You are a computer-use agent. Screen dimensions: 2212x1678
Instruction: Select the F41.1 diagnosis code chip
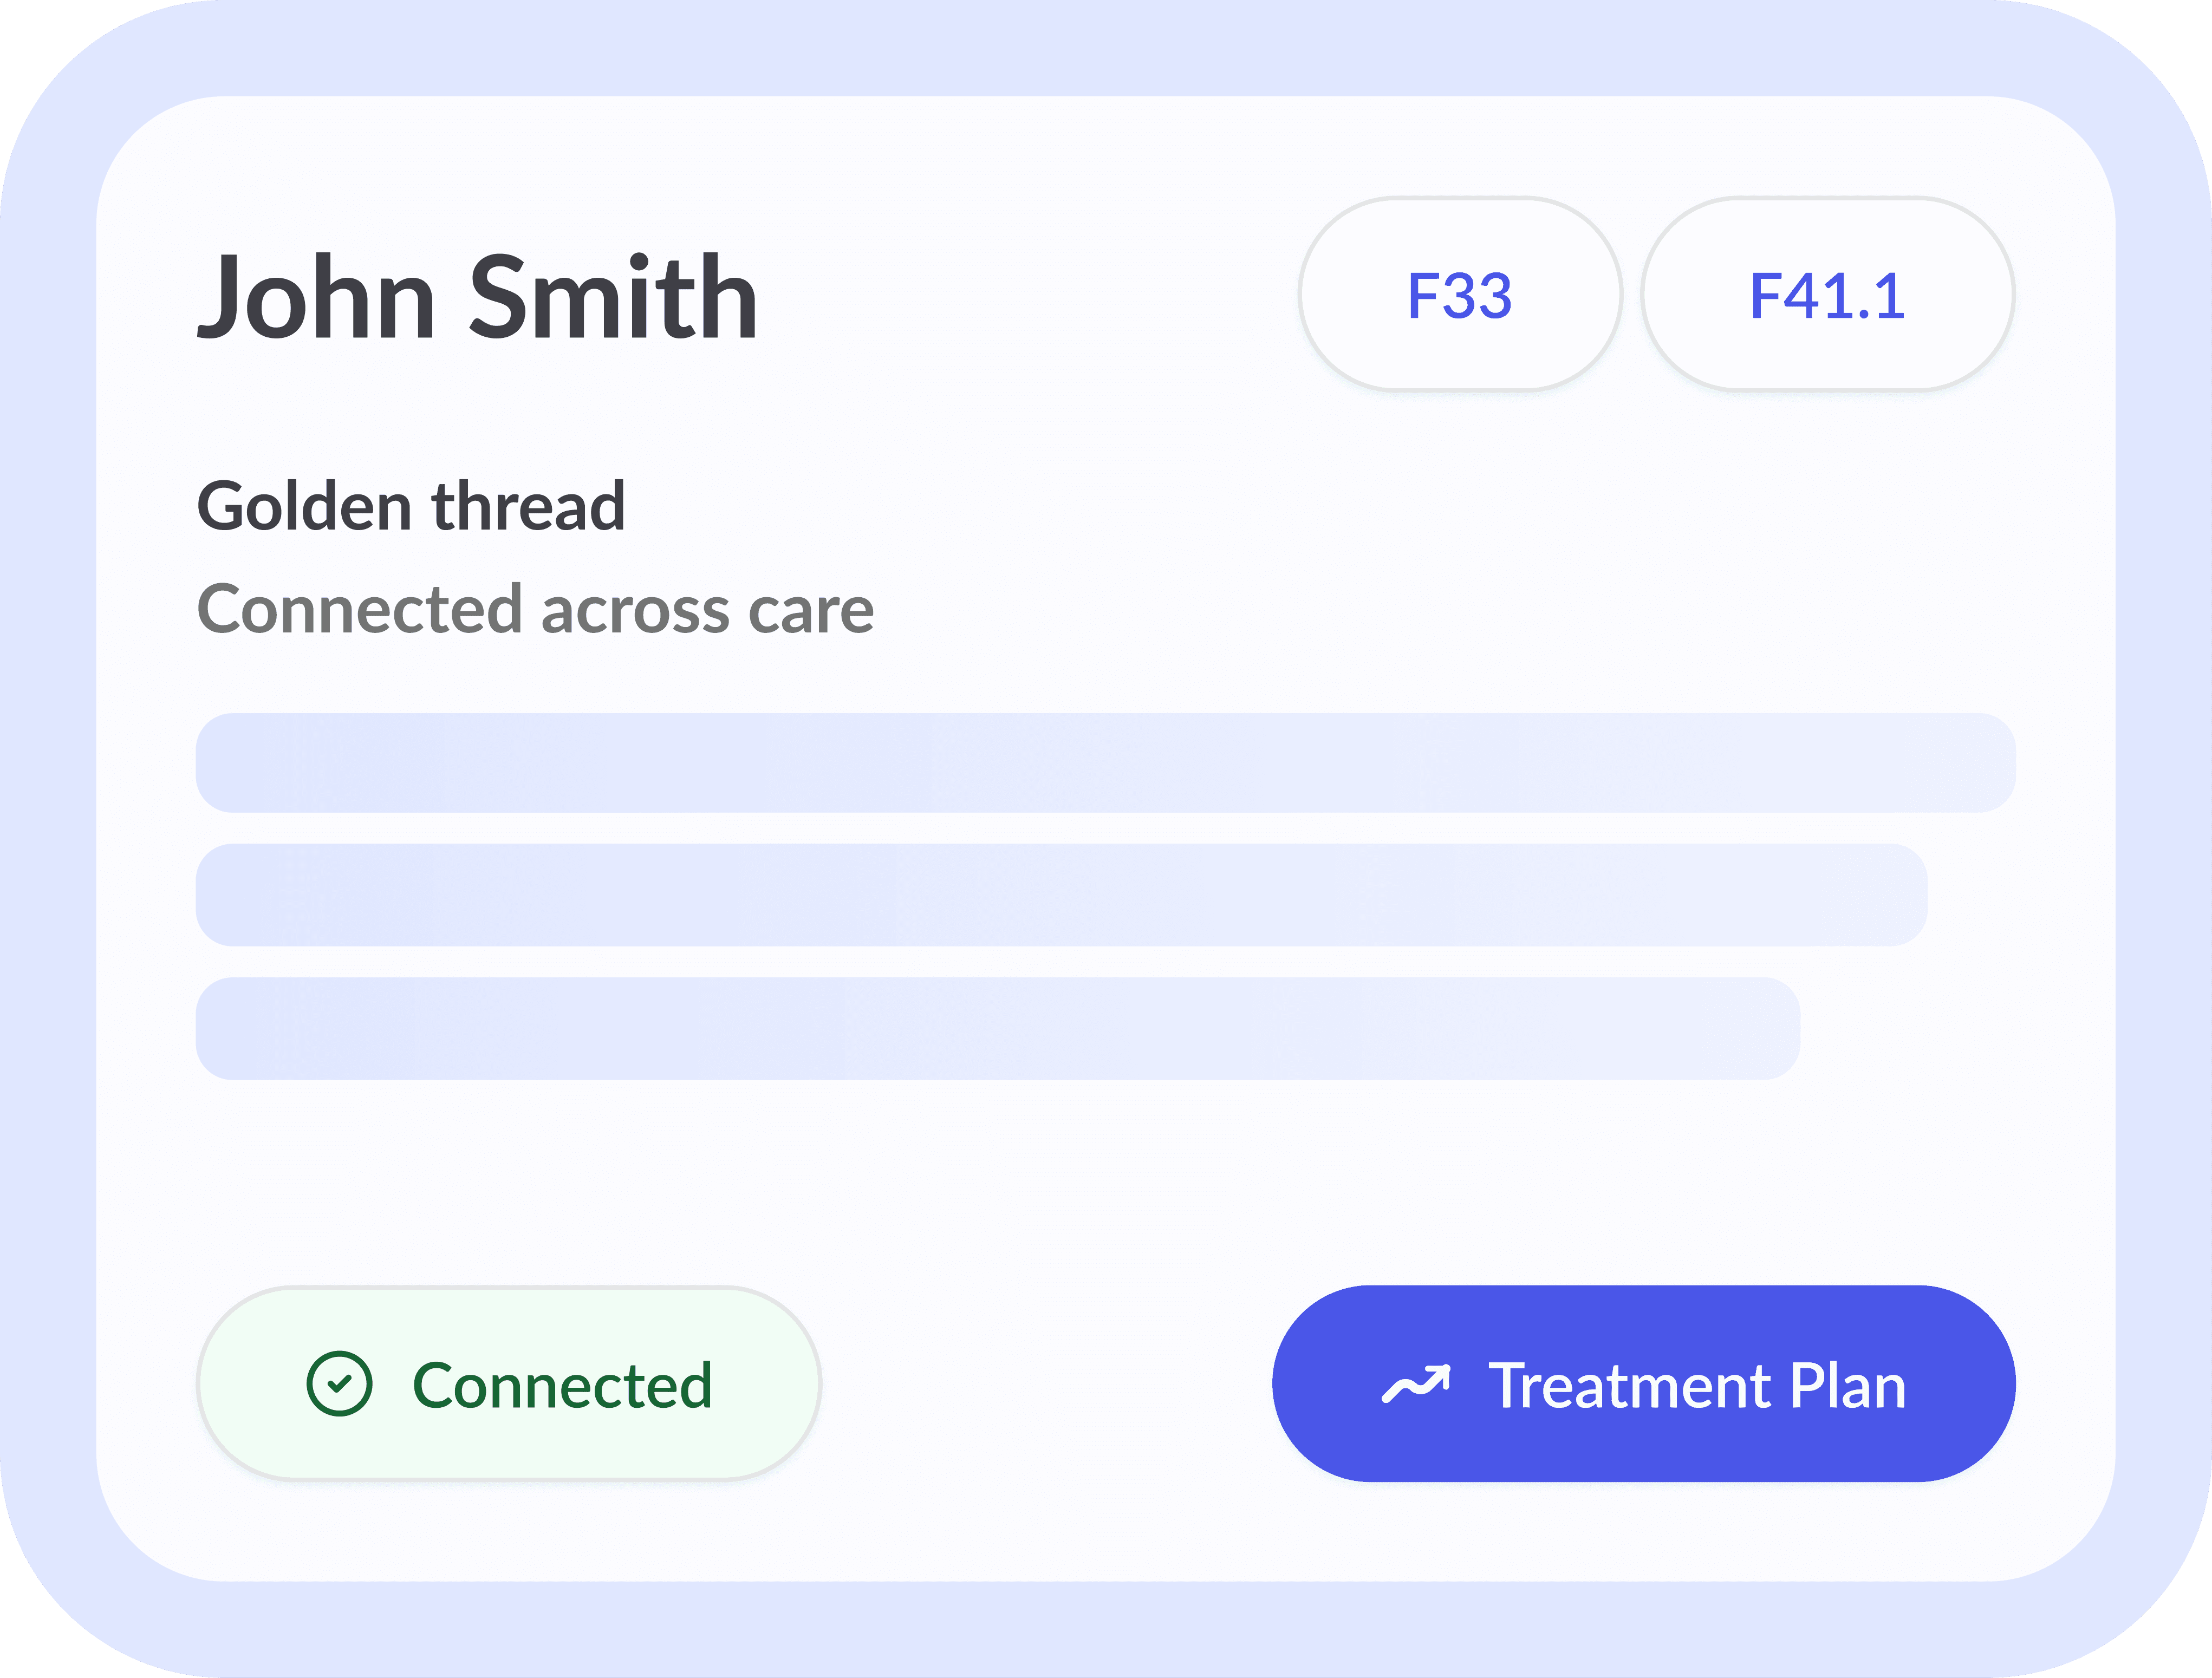[1828, 294]
